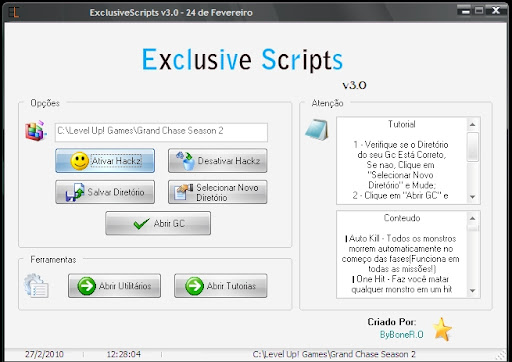Click the v3.0 version label
512x362 pixels.
click(354, 85)
